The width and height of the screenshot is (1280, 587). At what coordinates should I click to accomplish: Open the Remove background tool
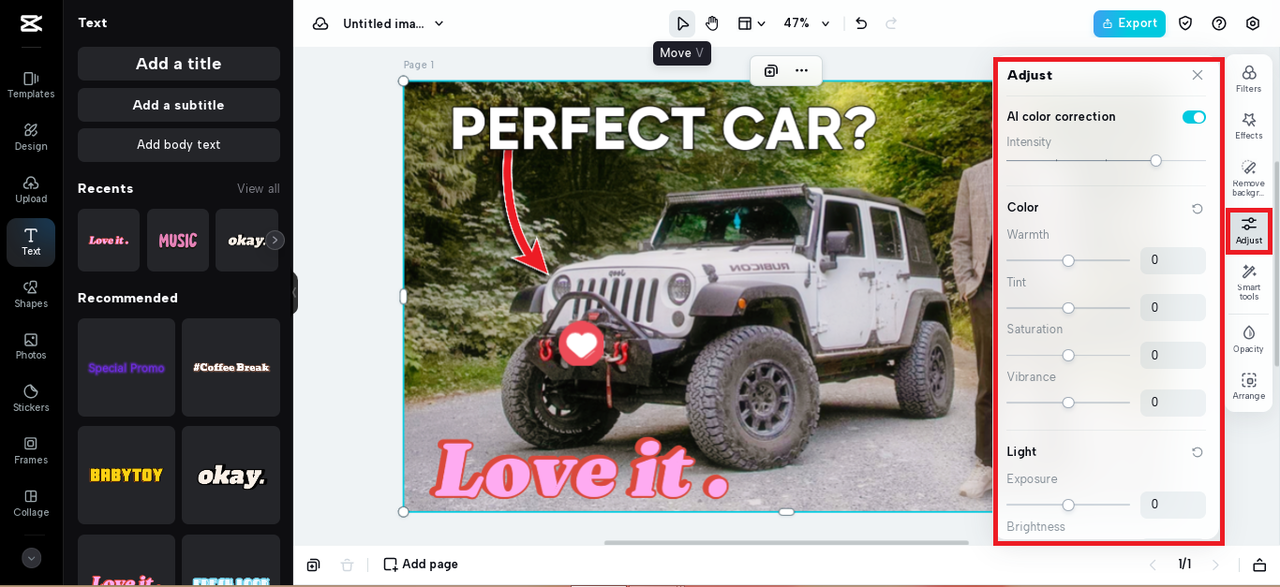[1249, 178]
